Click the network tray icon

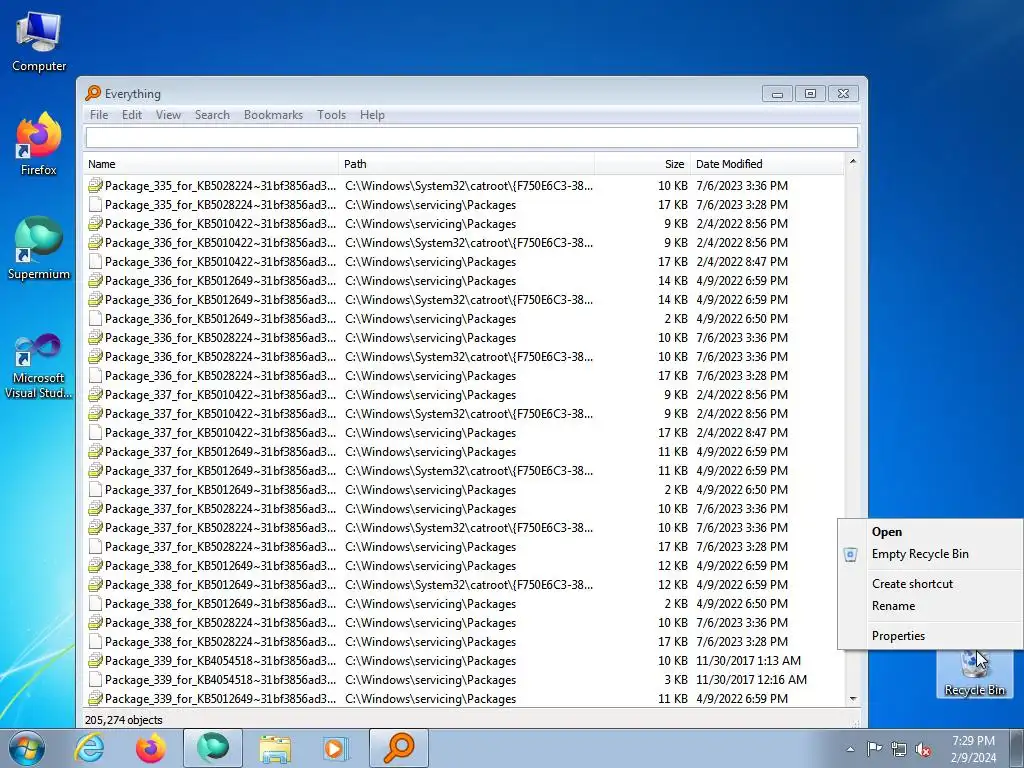[899, 749]
